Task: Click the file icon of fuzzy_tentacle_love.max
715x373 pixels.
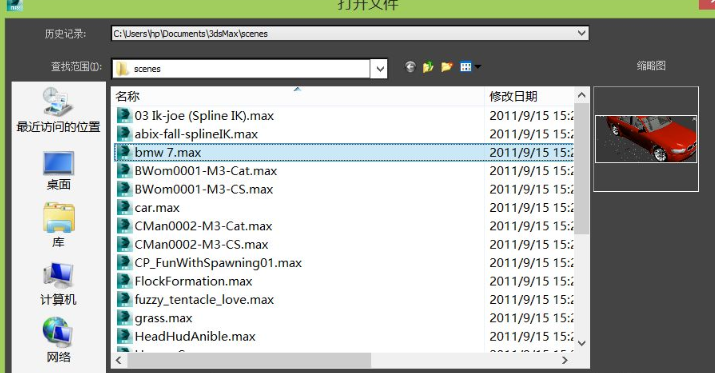Action: point(124,299)
